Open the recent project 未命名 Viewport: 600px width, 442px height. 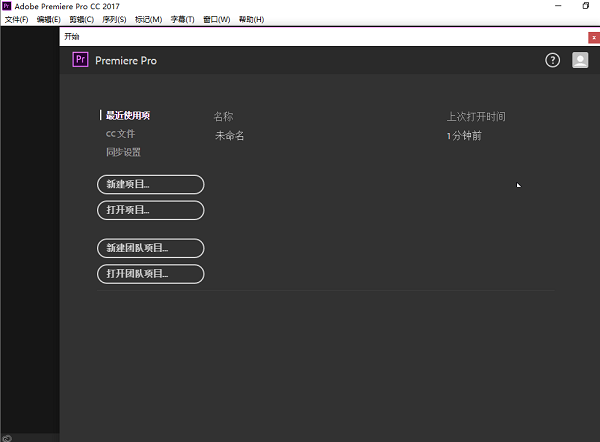pos(229,135)
